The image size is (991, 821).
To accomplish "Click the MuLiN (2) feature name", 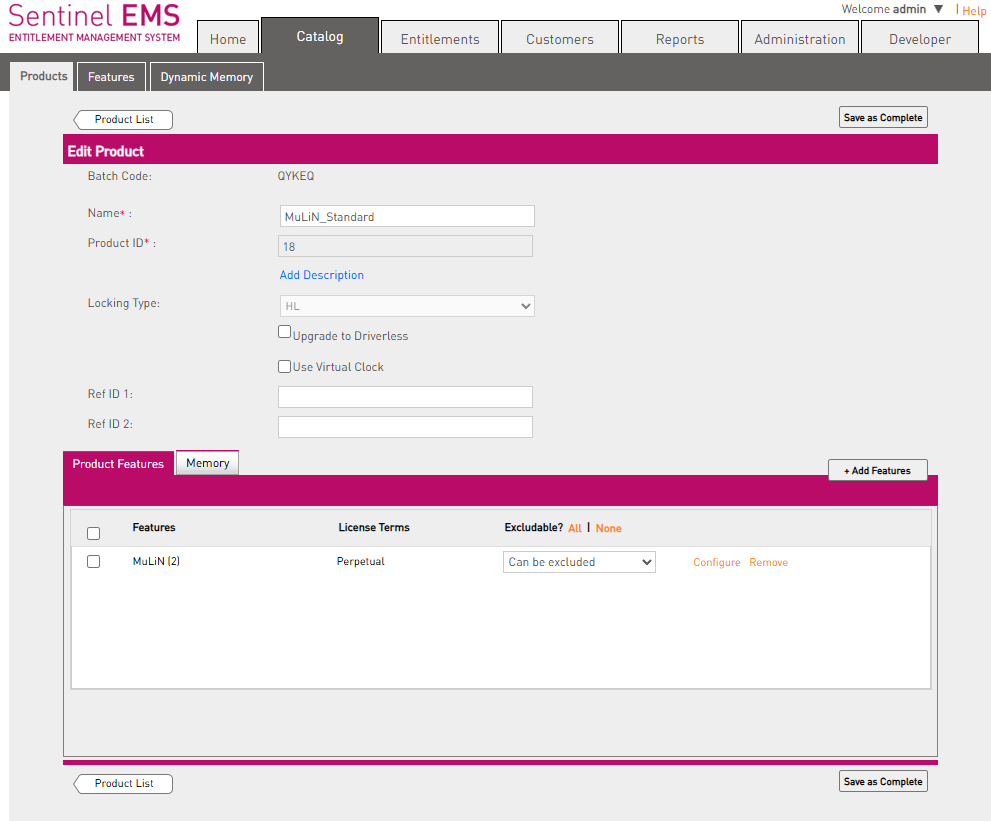I will [x=156, y=561].
